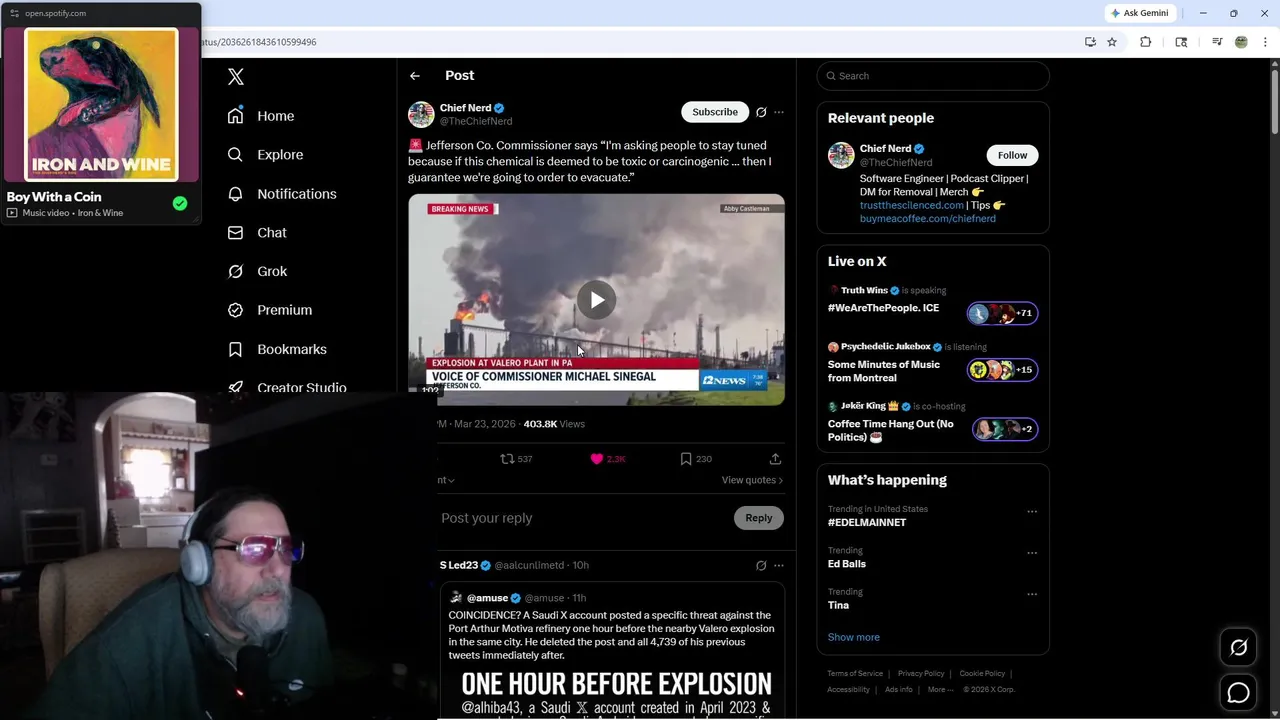1280x720 pixels.
Task: Open the browser side panel icon
Action: tap(1181, 42)
